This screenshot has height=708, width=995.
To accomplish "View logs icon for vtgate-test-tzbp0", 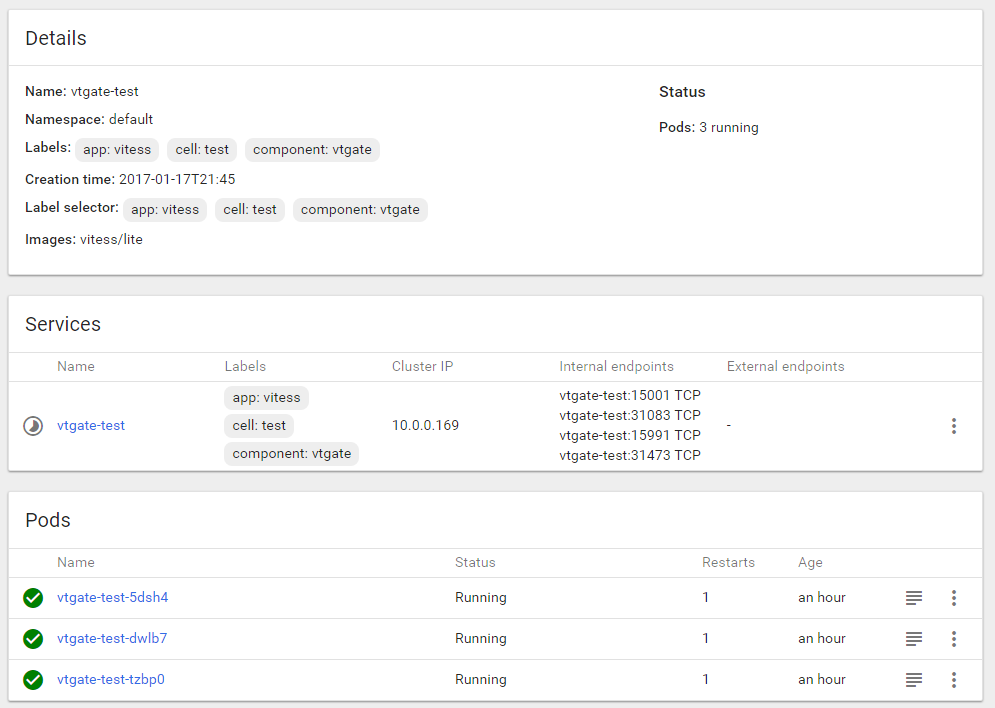I will 913,680.
